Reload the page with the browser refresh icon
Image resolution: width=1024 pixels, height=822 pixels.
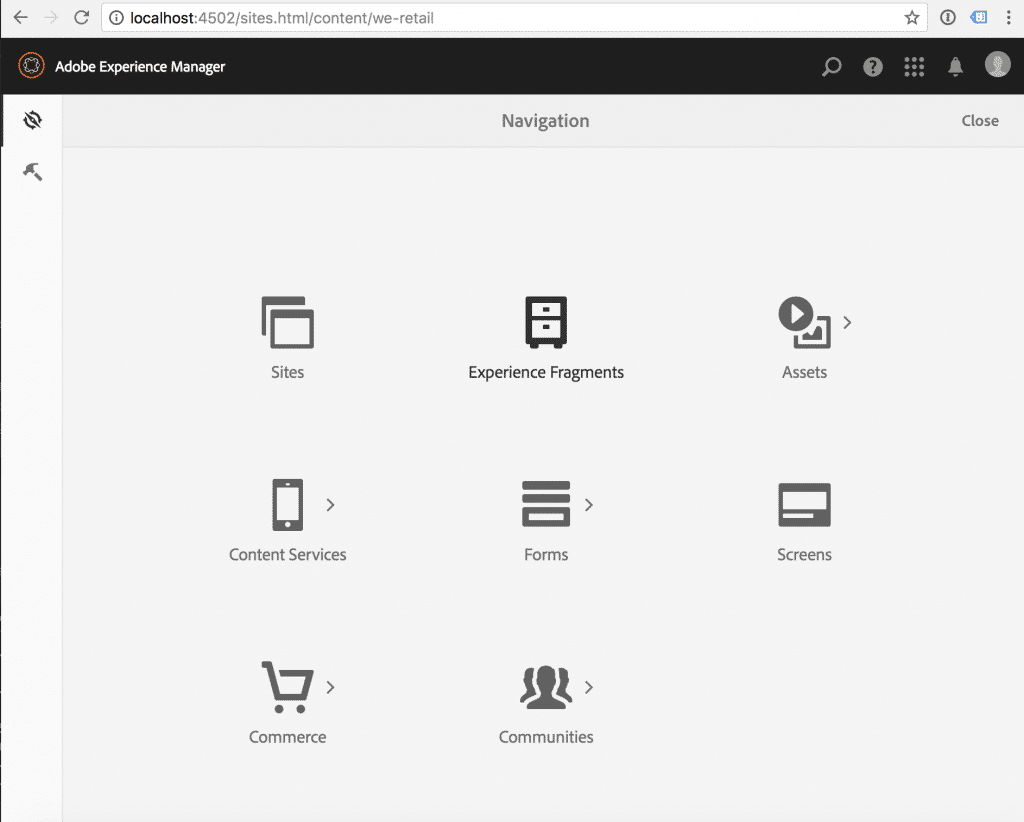click(82, 18)
